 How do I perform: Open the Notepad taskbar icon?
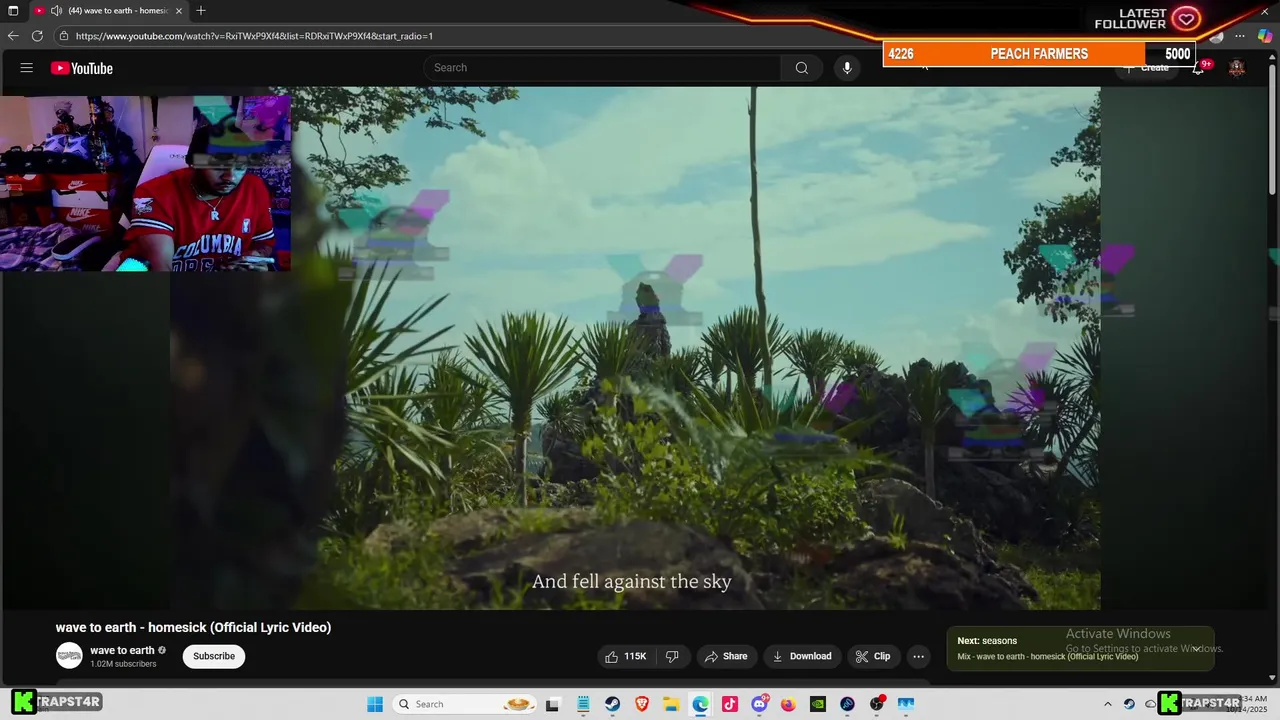[x=583, y=704]
